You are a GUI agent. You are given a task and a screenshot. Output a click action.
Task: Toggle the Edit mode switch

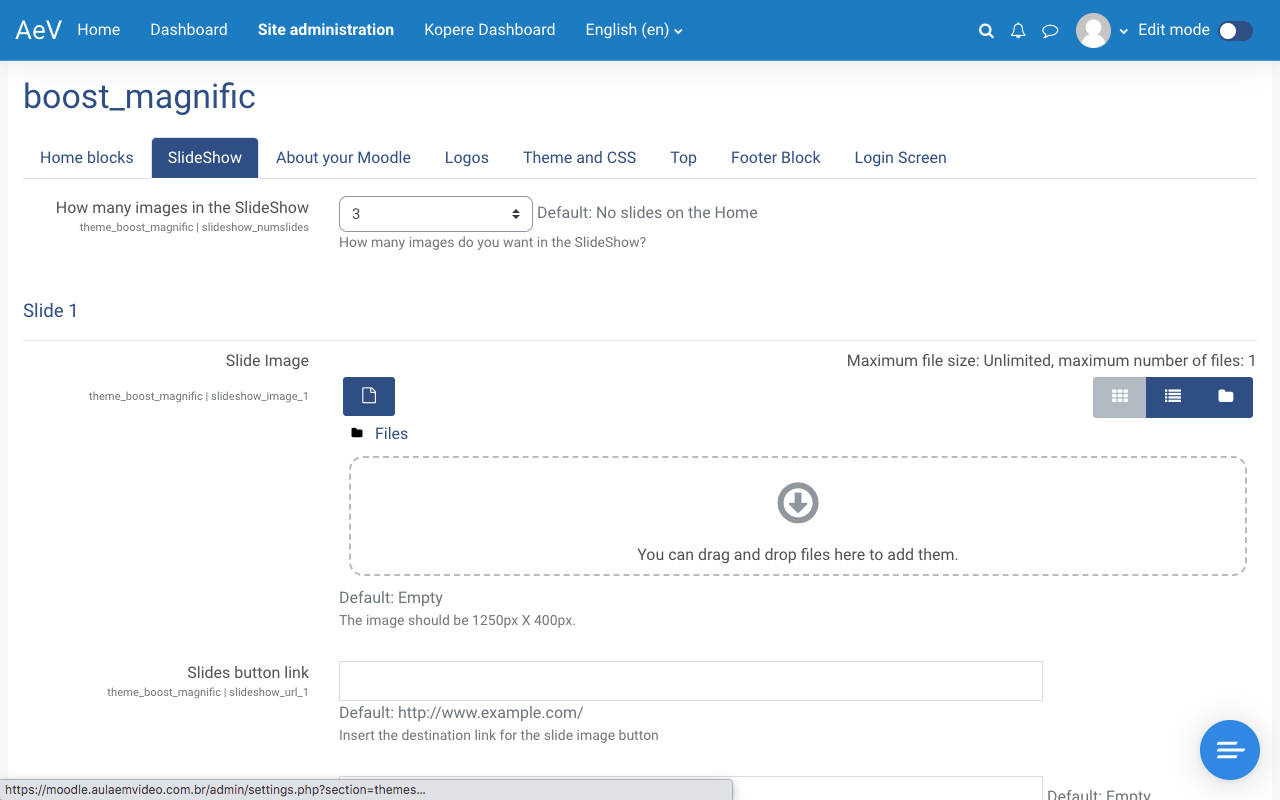click(1235, 31)
